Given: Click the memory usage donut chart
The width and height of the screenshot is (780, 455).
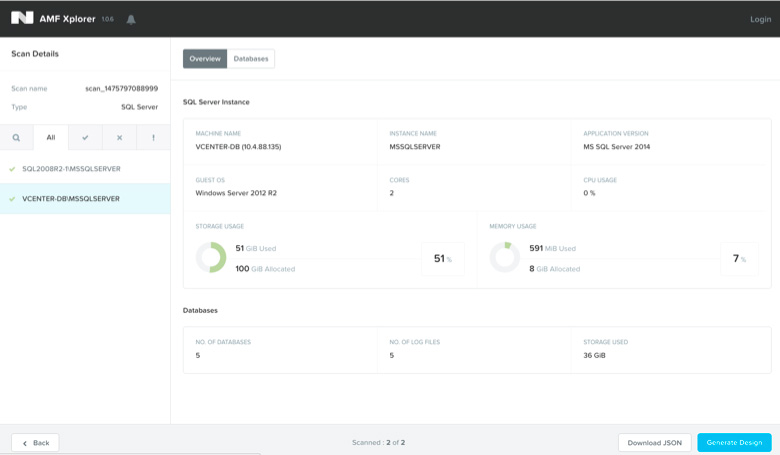Looking at the screenshot, I should (504, 257).
